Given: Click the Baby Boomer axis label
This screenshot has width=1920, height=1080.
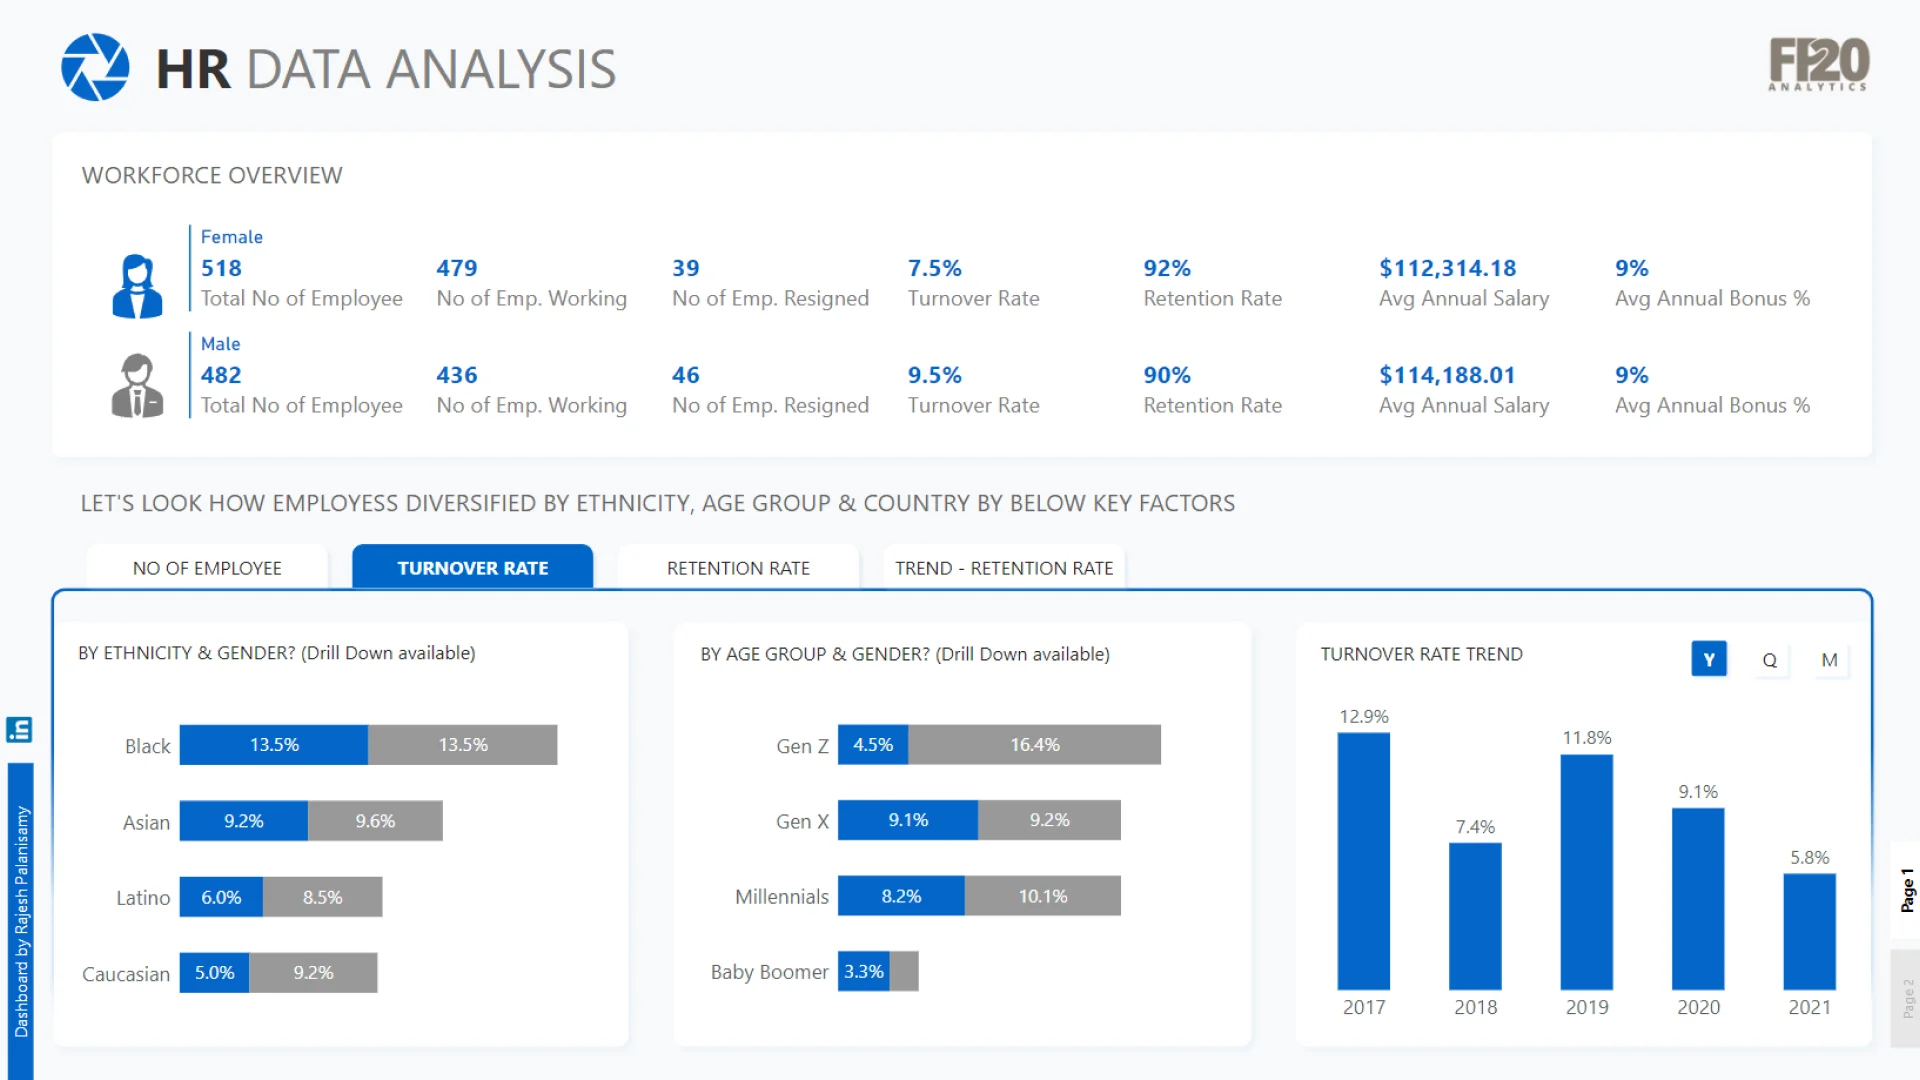Looking at the screenshot, I should pos(769,972).
